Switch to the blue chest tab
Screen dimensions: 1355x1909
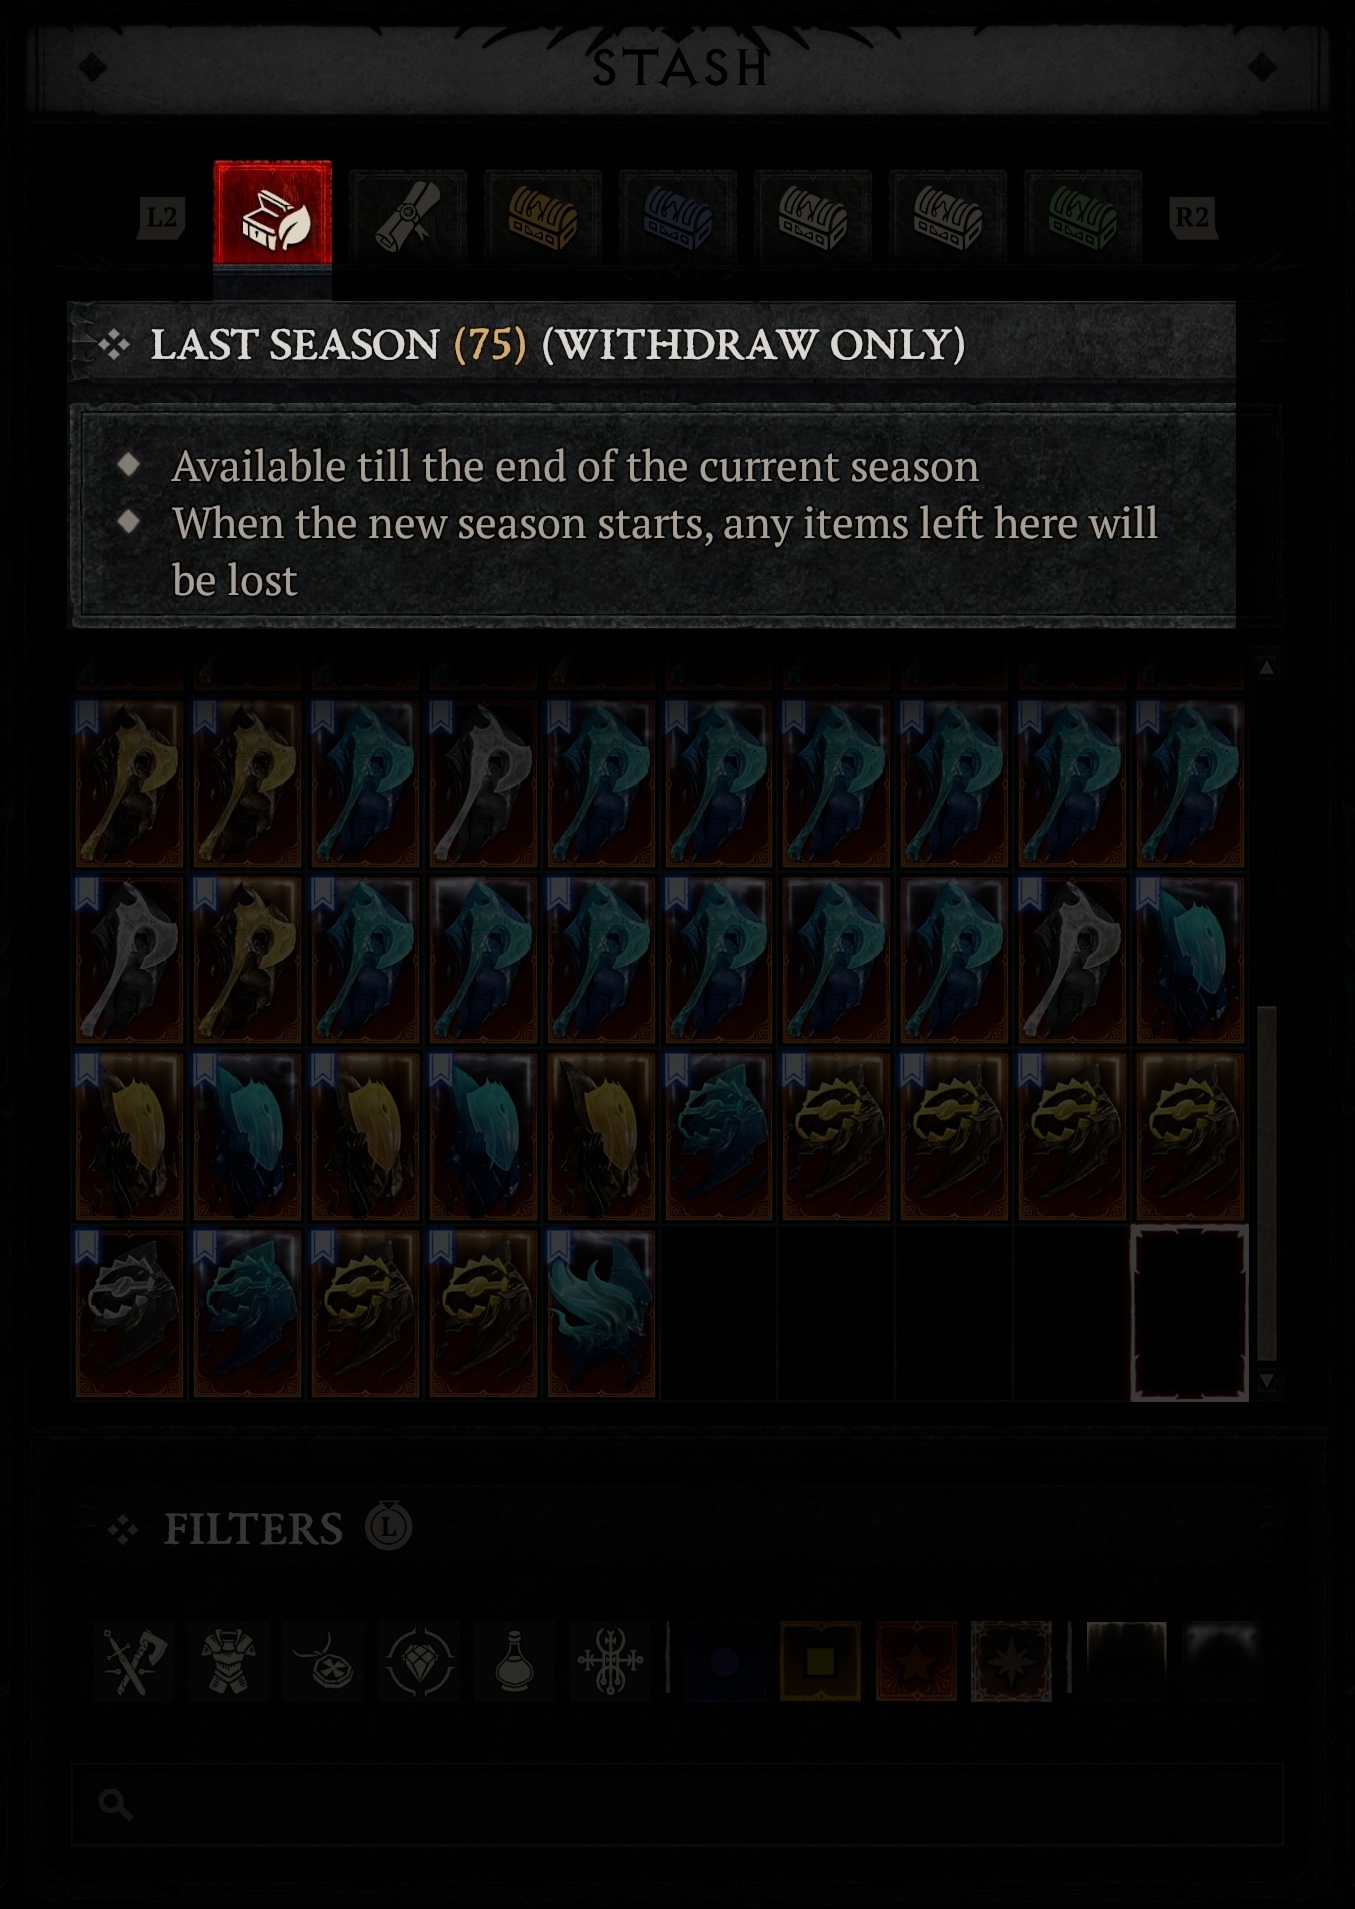(678, 216)
